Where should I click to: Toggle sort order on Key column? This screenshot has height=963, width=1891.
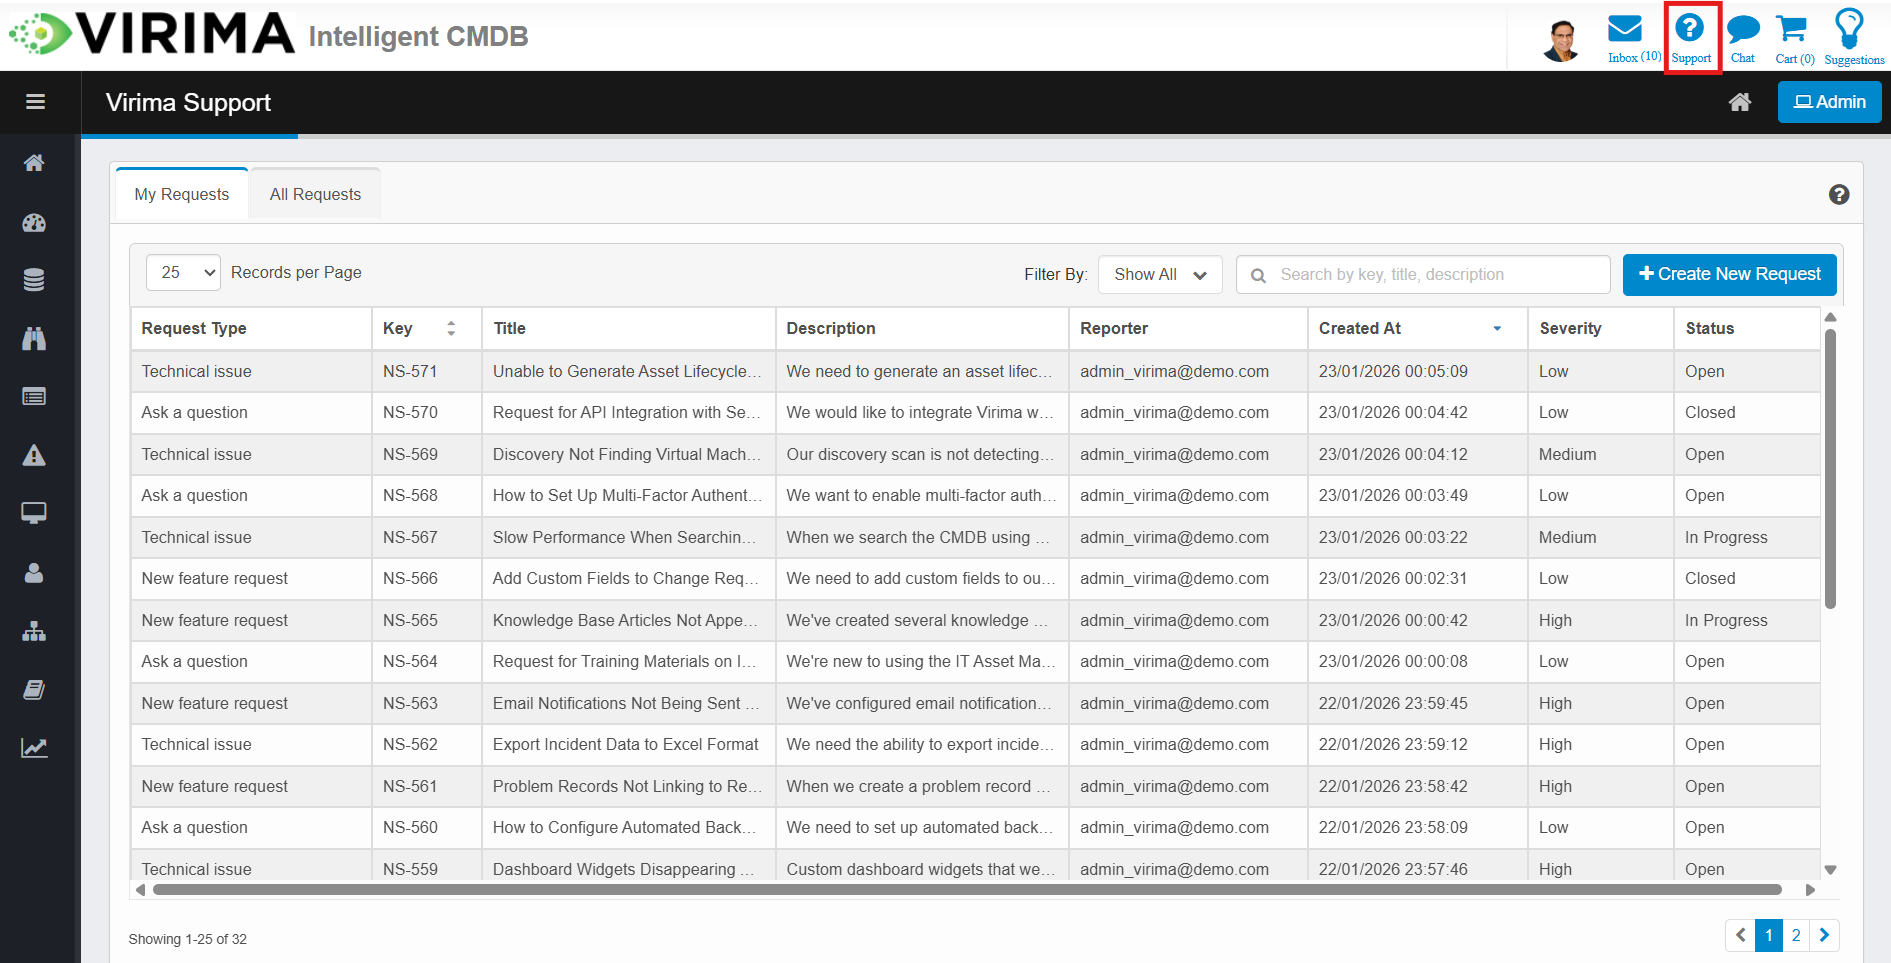(x=451, y=329)
